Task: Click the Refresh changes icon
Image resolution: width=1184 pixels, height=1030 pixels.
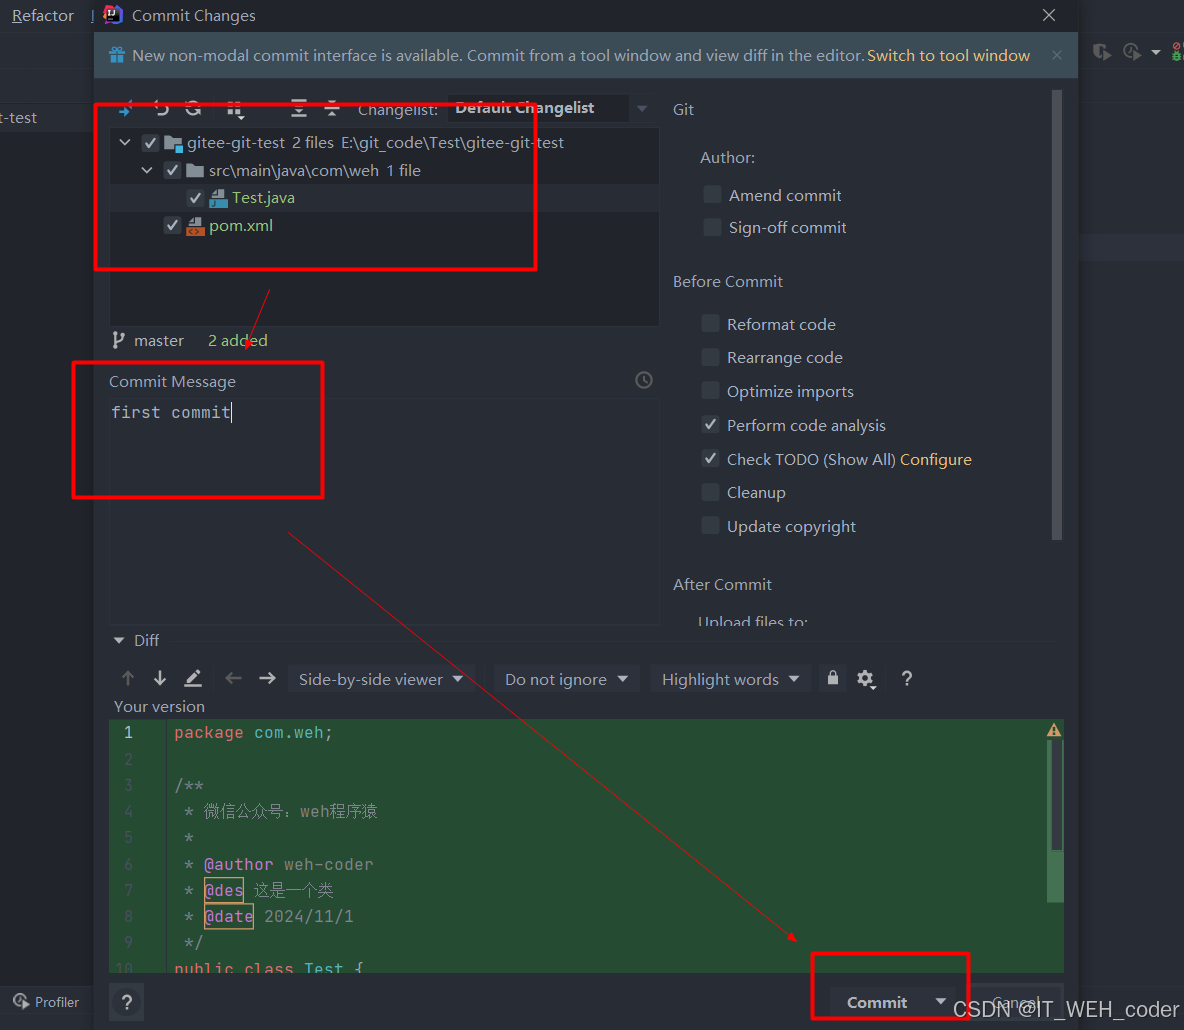Action: pos(193,109)
